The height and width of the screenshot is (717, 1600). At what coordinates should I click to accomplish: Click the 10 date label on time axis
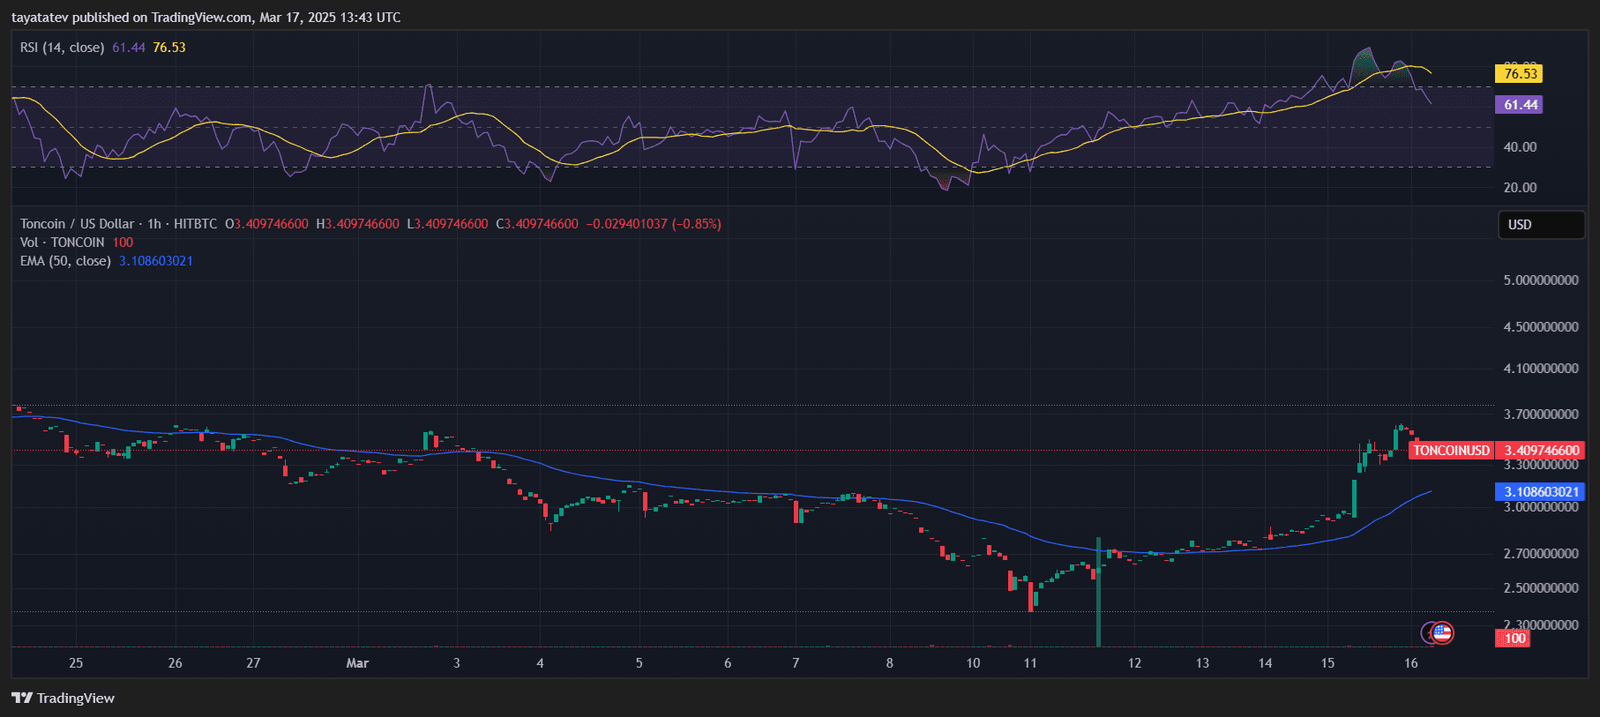973,663
